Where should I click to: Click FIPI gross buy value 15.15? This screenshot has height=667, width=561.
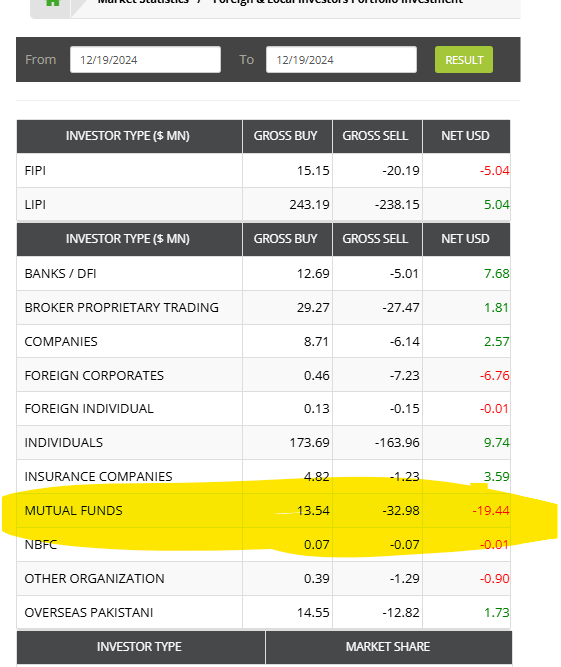tap(313, 171)
